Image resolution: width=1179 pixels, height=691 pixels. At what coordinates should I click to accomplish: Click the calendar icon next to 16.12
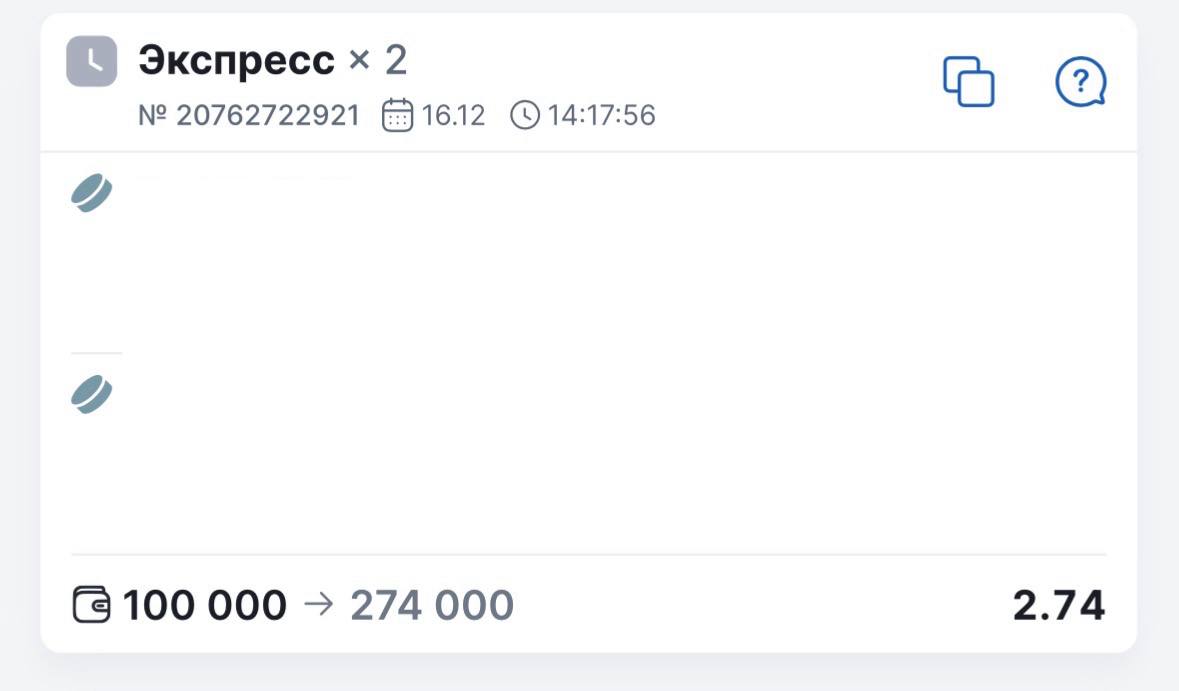397,116
